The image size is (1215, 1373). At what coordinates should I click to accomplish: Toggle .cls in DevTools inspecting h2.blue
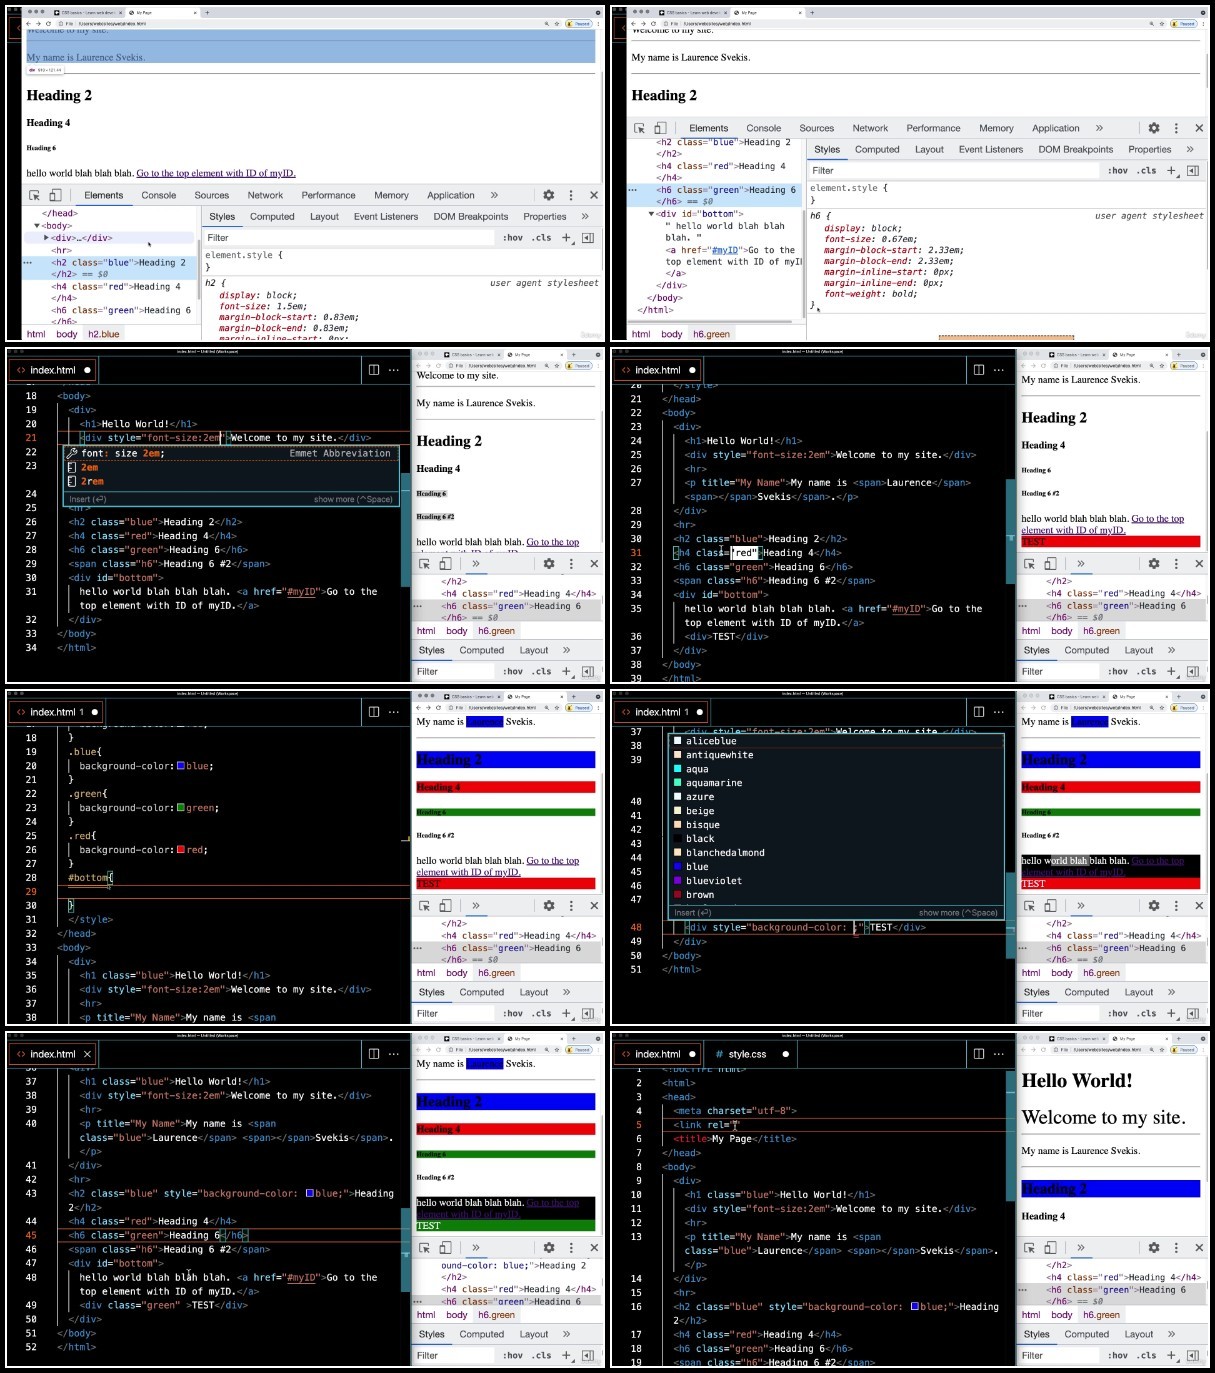pos(542,238)
